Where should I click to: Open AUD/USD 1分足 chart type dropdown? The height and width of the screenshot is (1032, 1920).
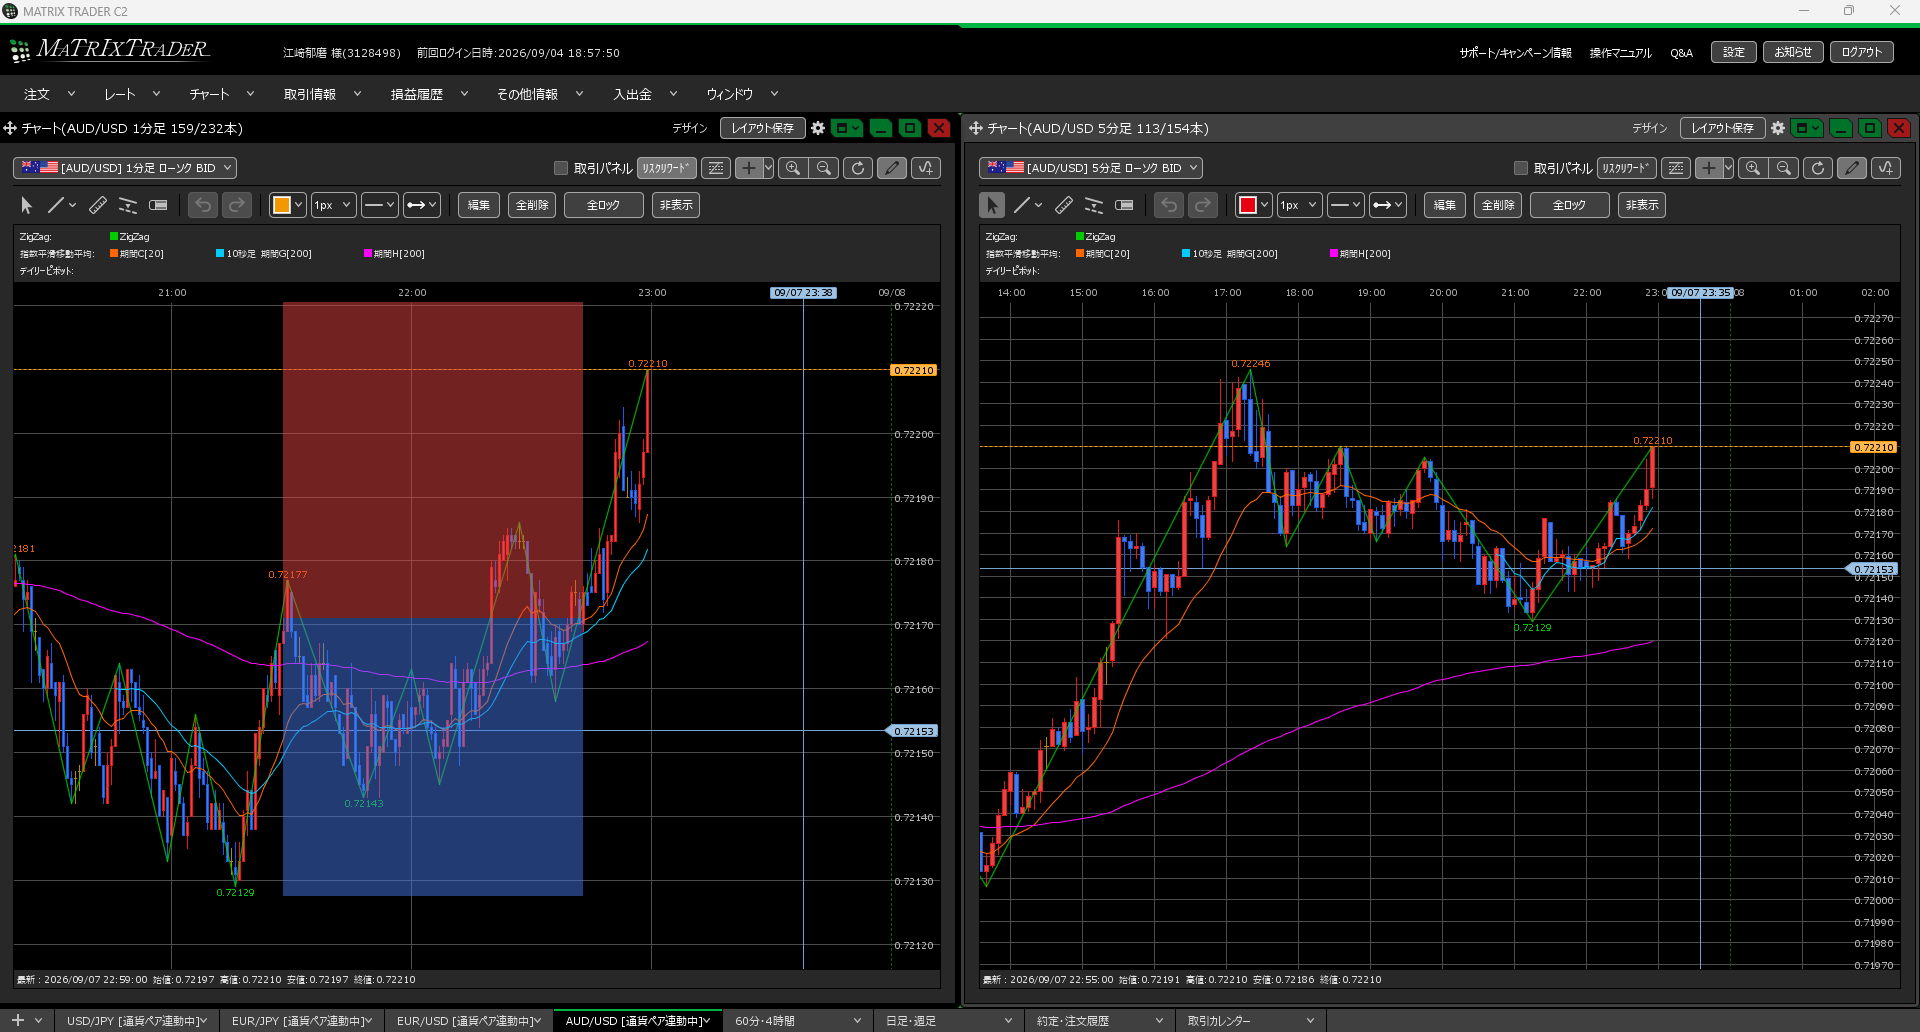[125, 168]
